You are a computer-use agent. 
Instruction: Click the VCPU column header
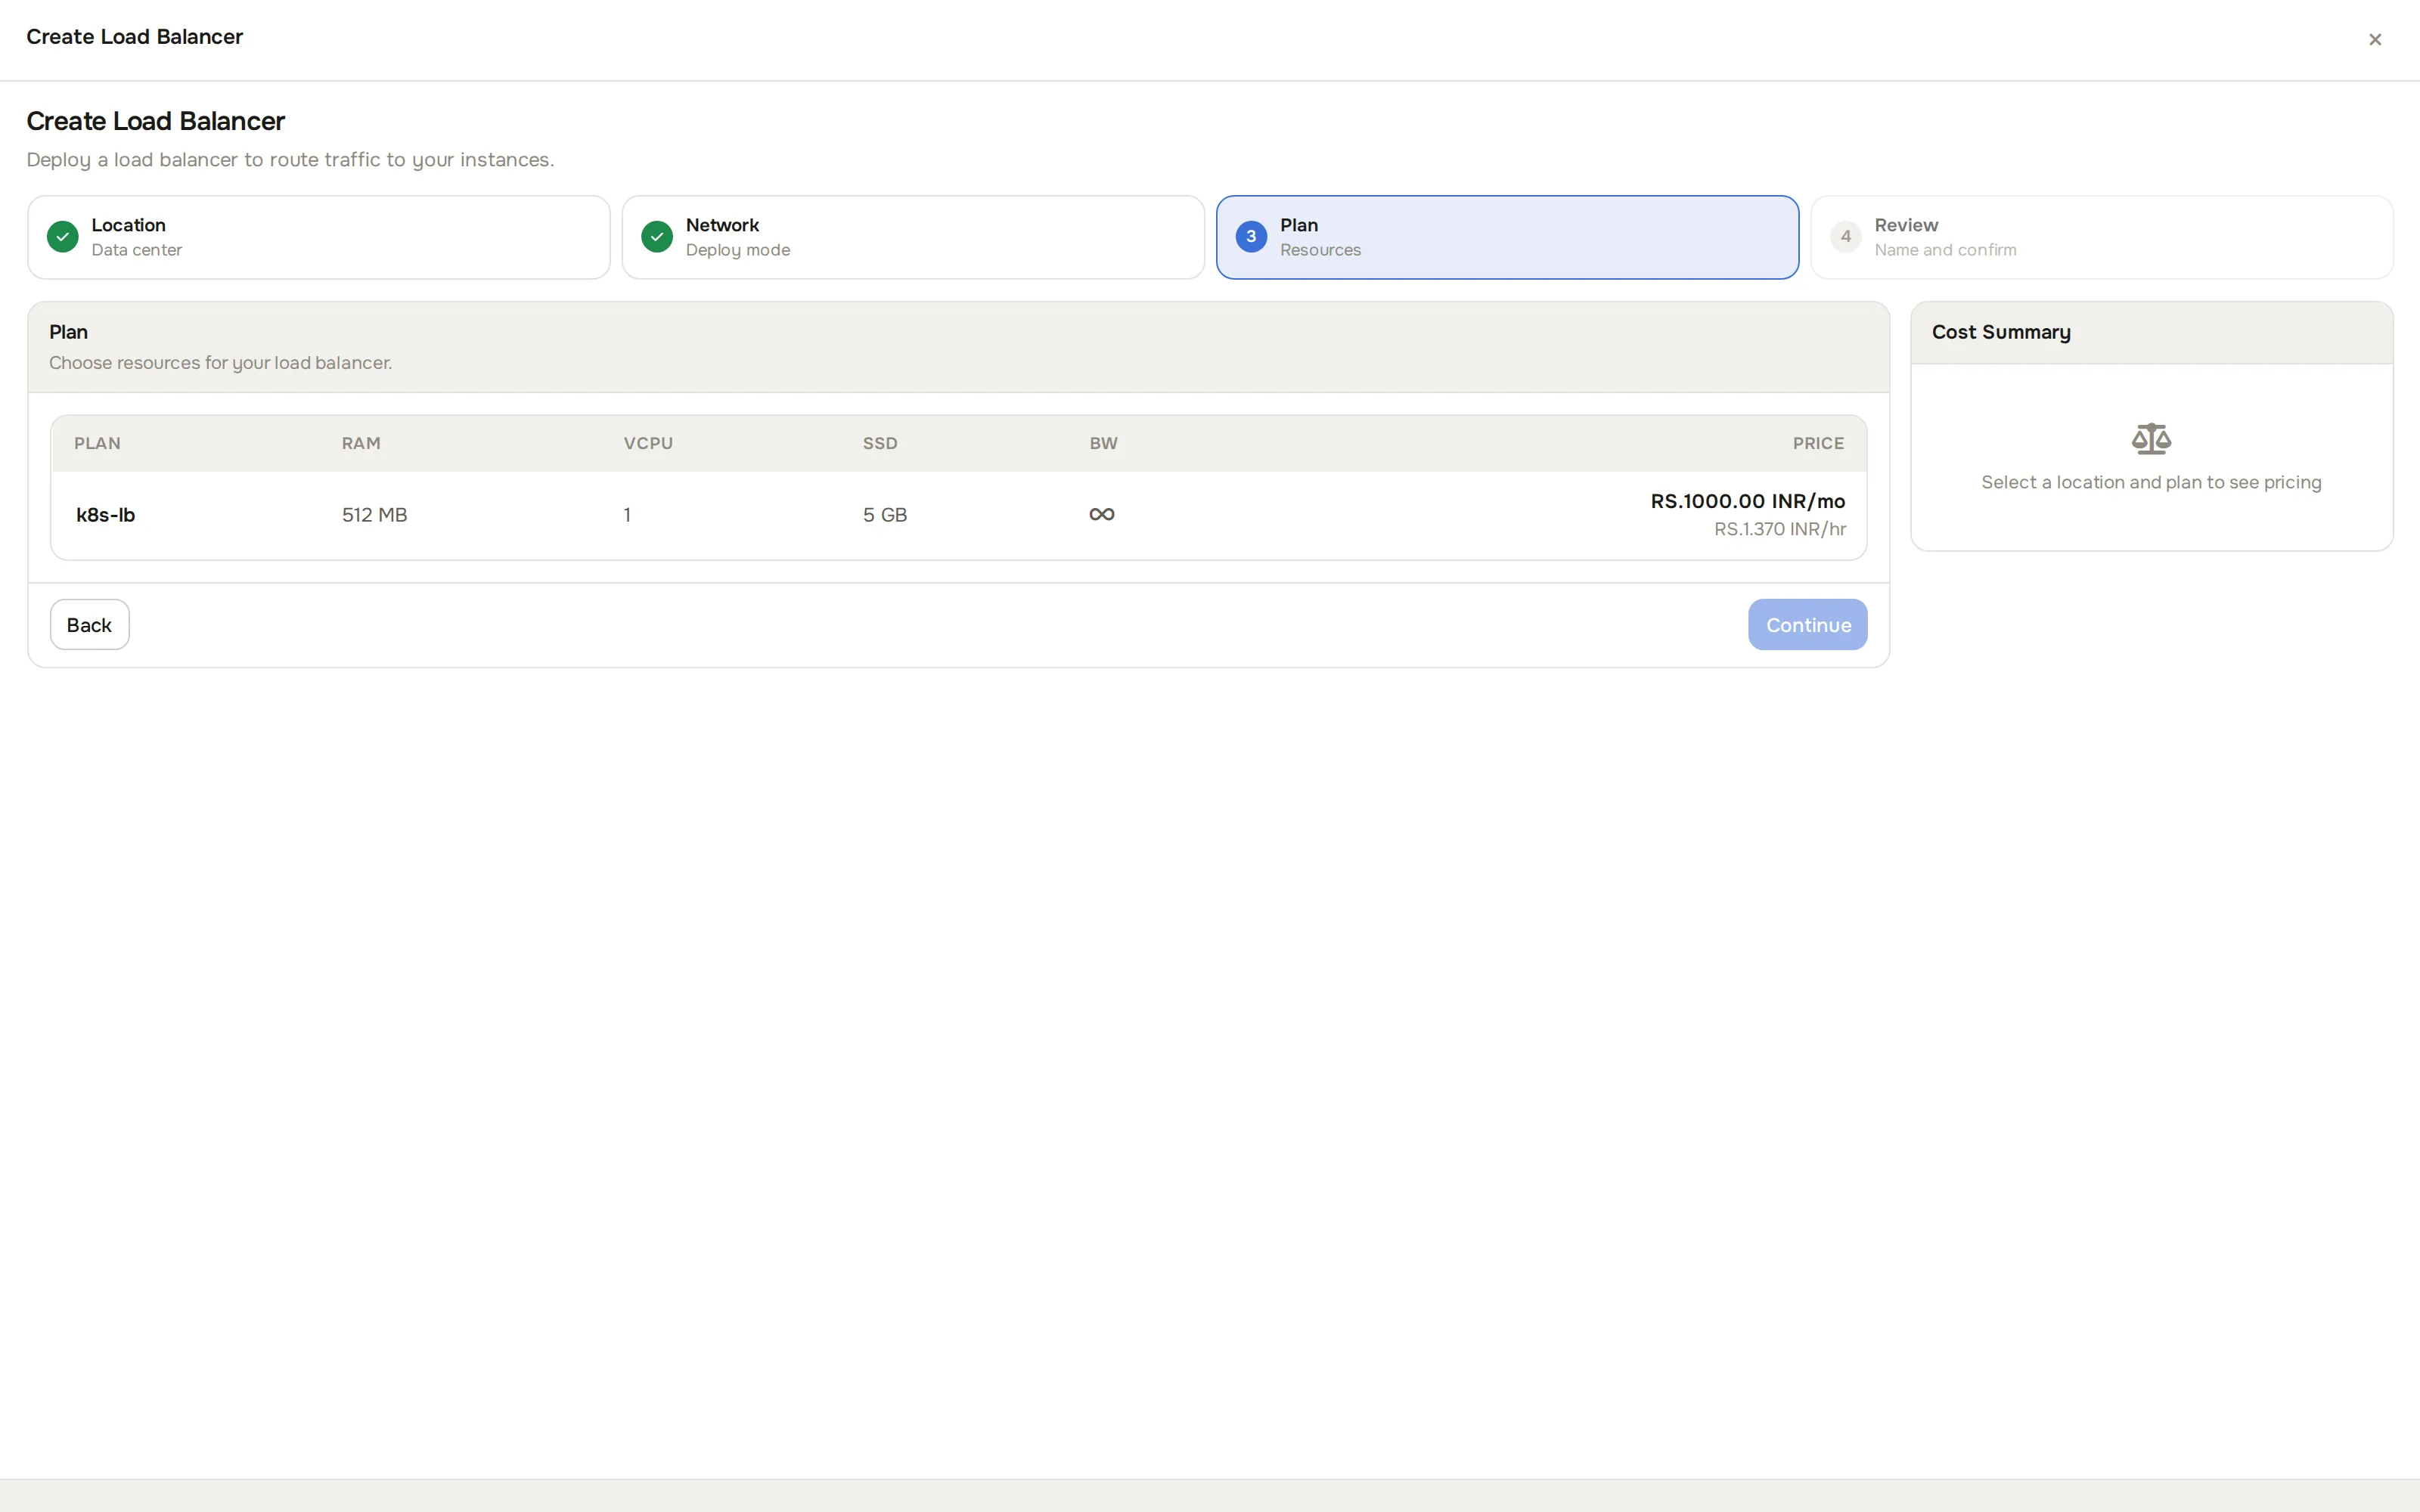(x=648, y=443)
